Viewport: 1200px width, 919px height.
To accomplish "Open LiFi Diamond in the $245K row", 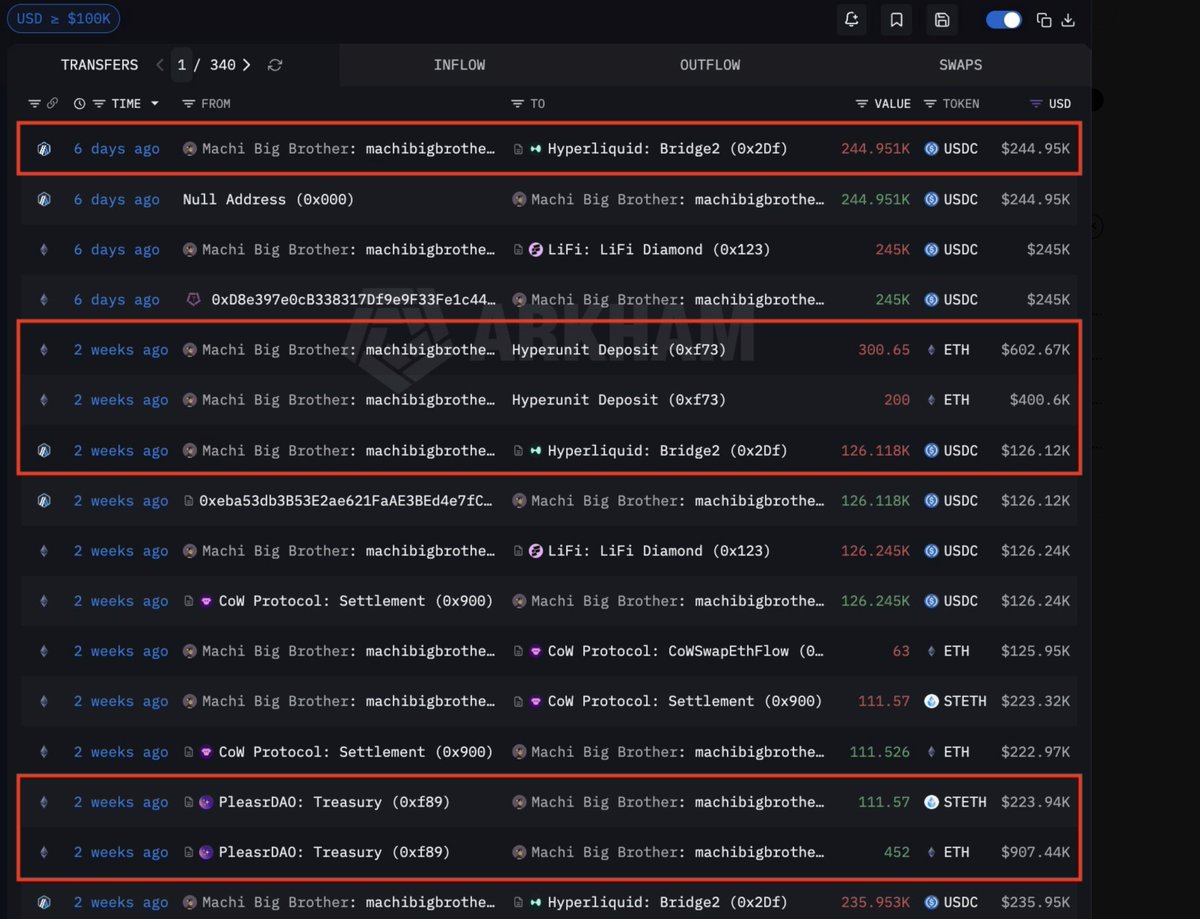I will 659,250.
